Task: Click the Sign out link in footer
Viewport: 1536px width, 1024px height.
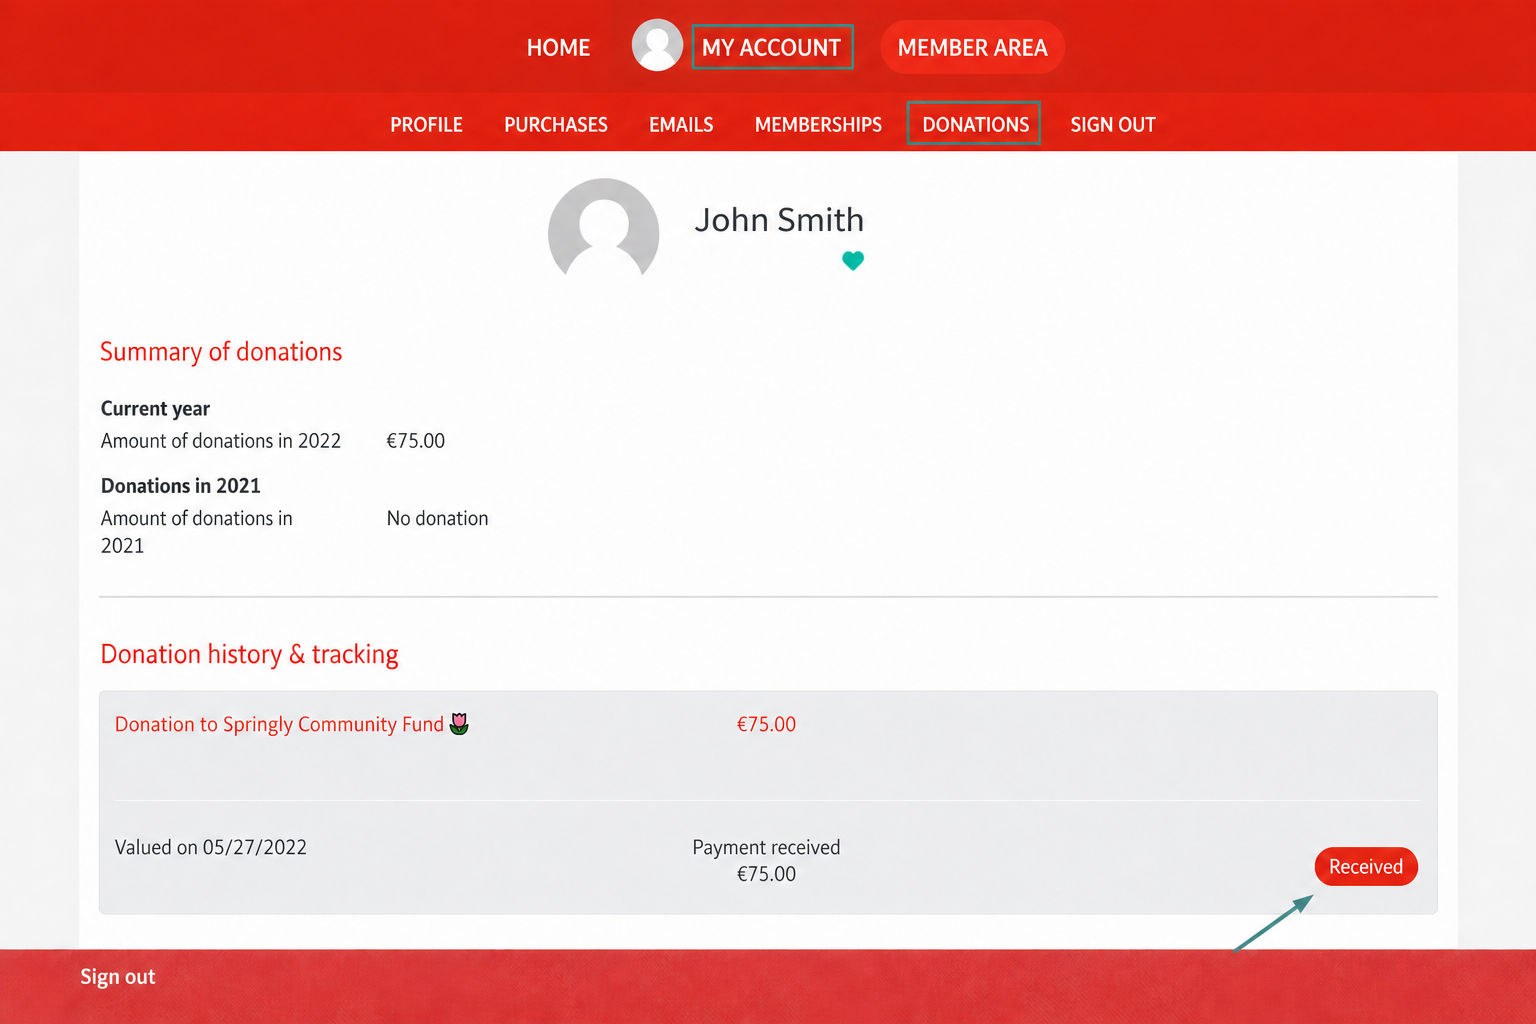Action: (x=118, y=977)
